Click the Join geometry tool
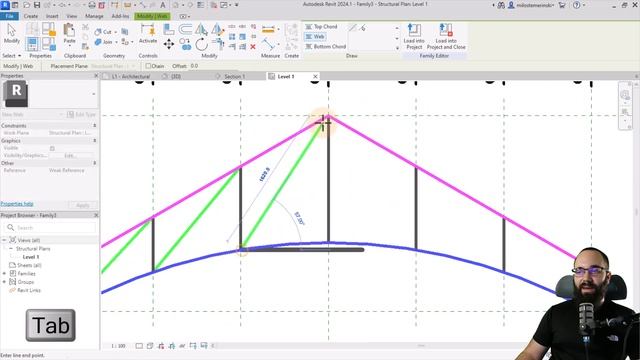Screen dimensions: 640x360 coord(103,42)
